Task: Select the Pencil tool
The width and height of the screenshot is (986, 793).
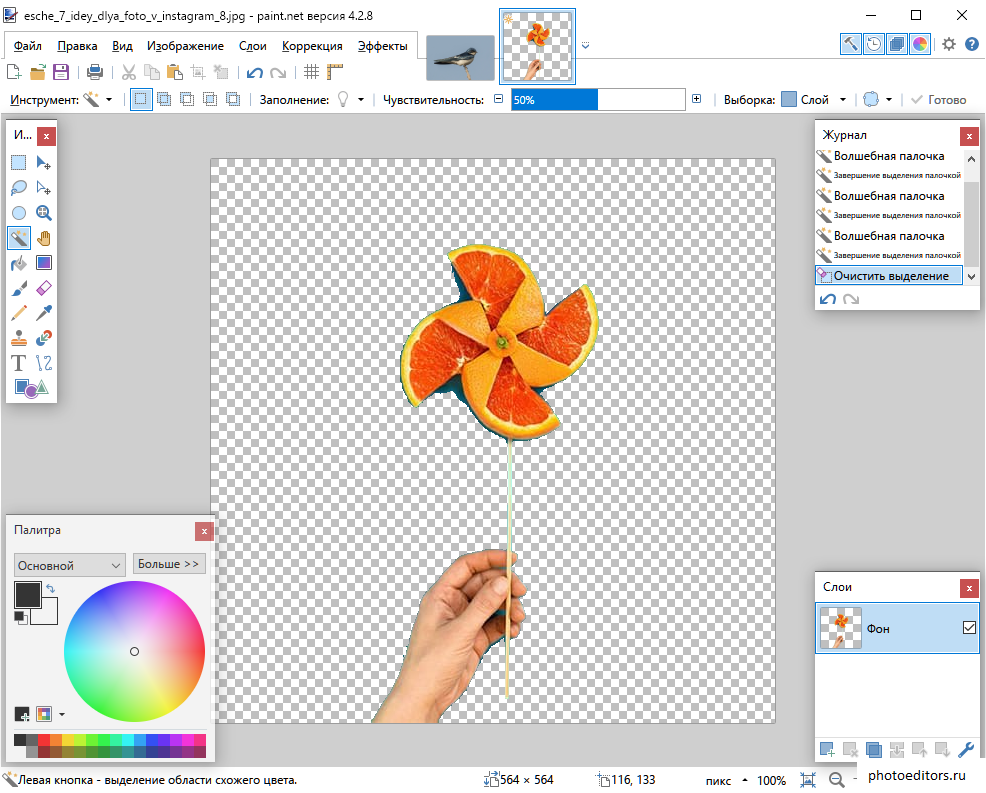Action: [19, 313]
